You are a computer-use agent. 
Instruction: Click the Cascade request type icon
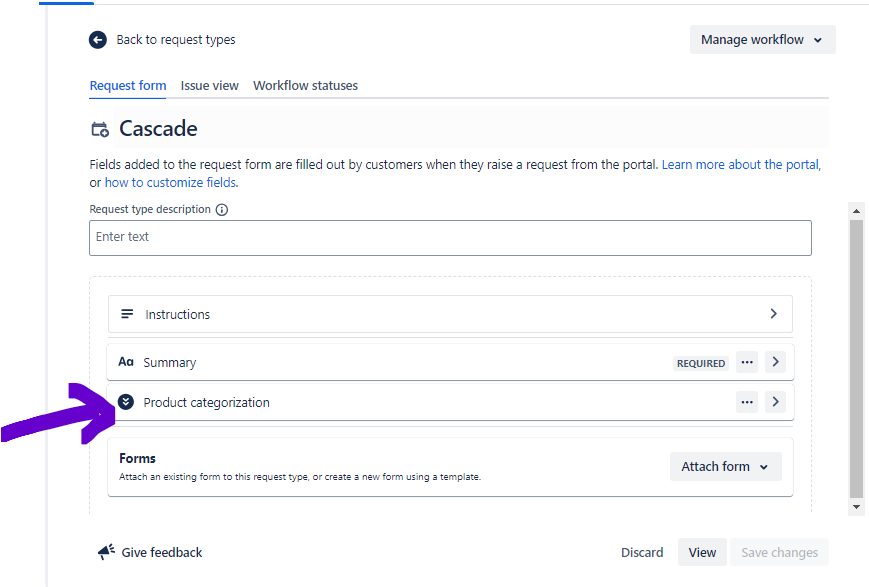click(x=100, y=129)
